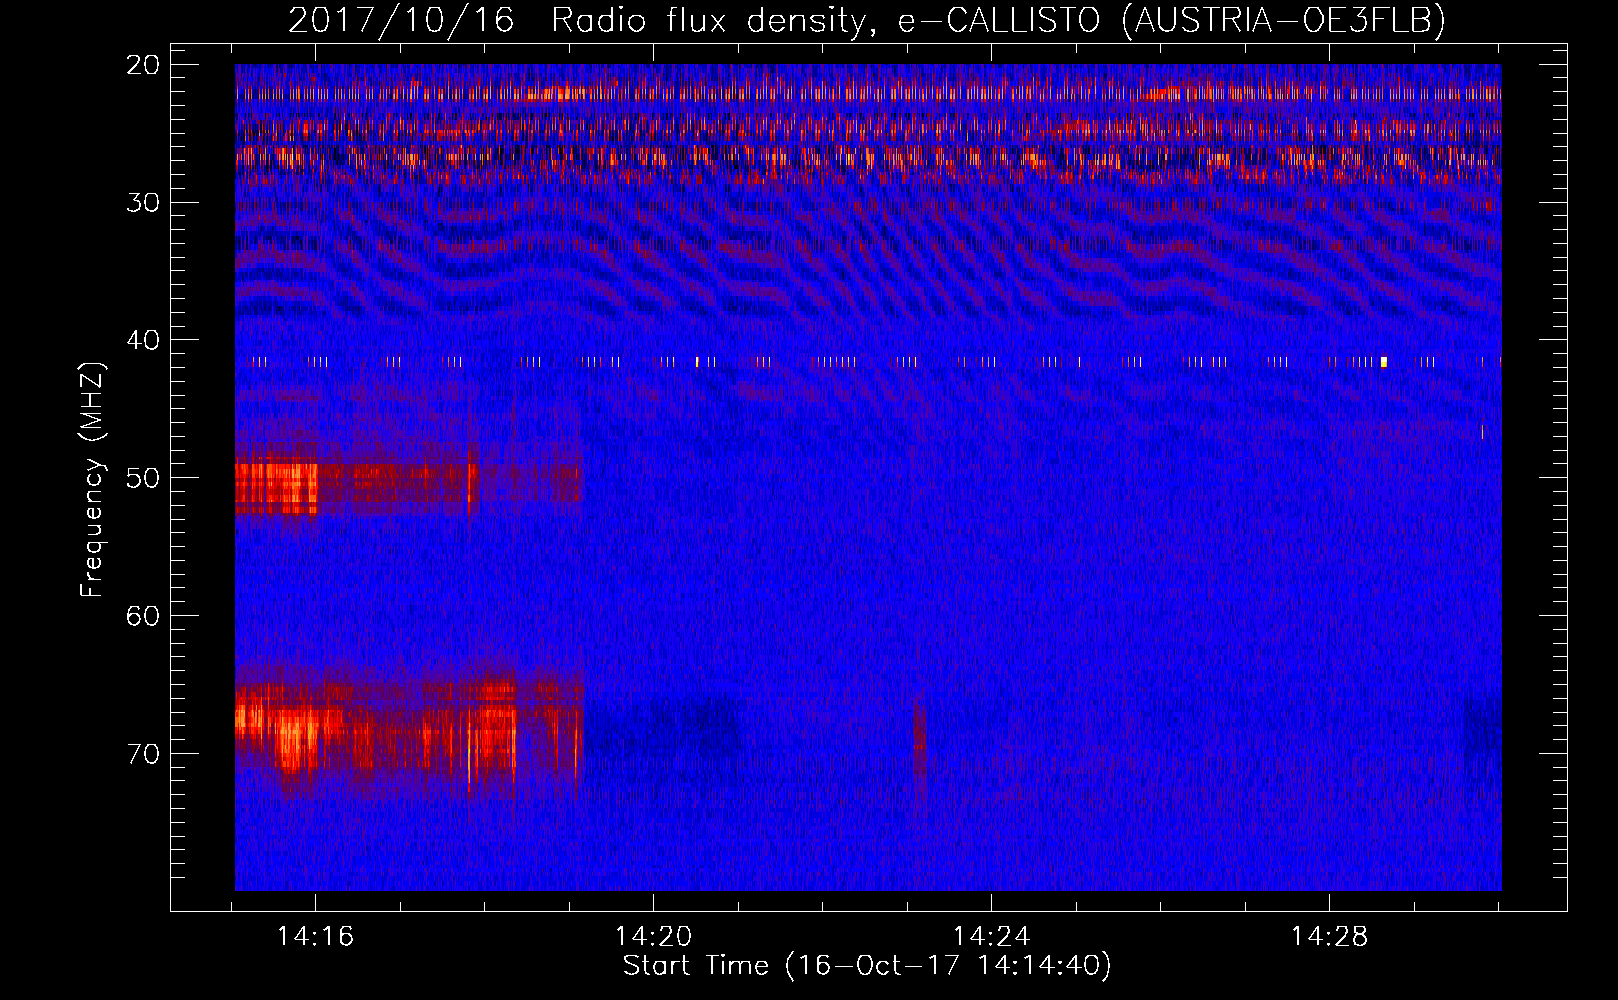Click the date '2017/10/16' in the title
The image size is (1618, 1000).
pyautogui.click(x=401, y=20)
